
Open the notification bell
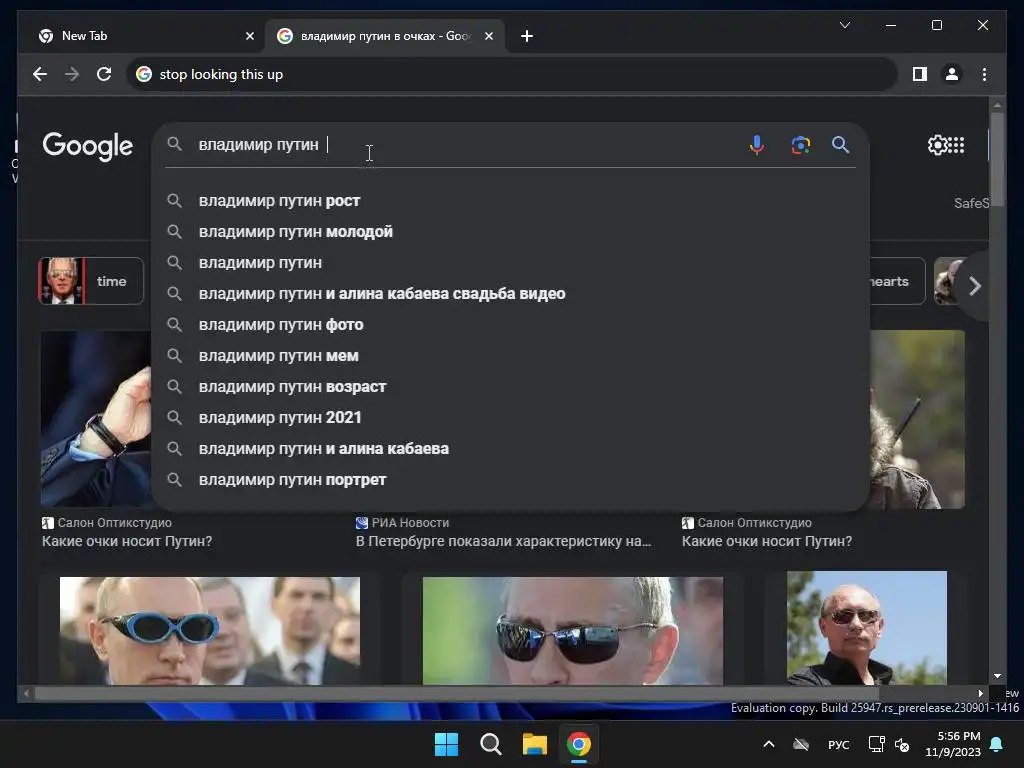click(997, 744)
